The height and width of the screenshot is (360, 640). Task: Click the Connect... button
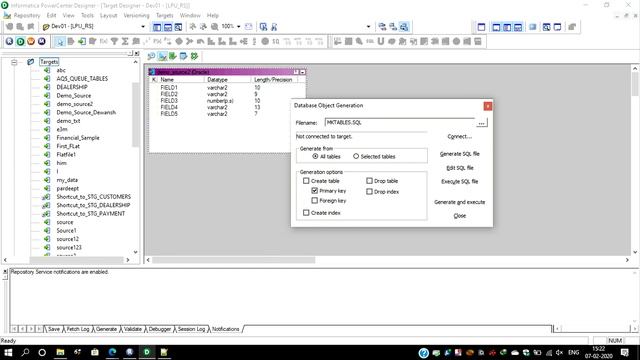click(x=460, y=136)
